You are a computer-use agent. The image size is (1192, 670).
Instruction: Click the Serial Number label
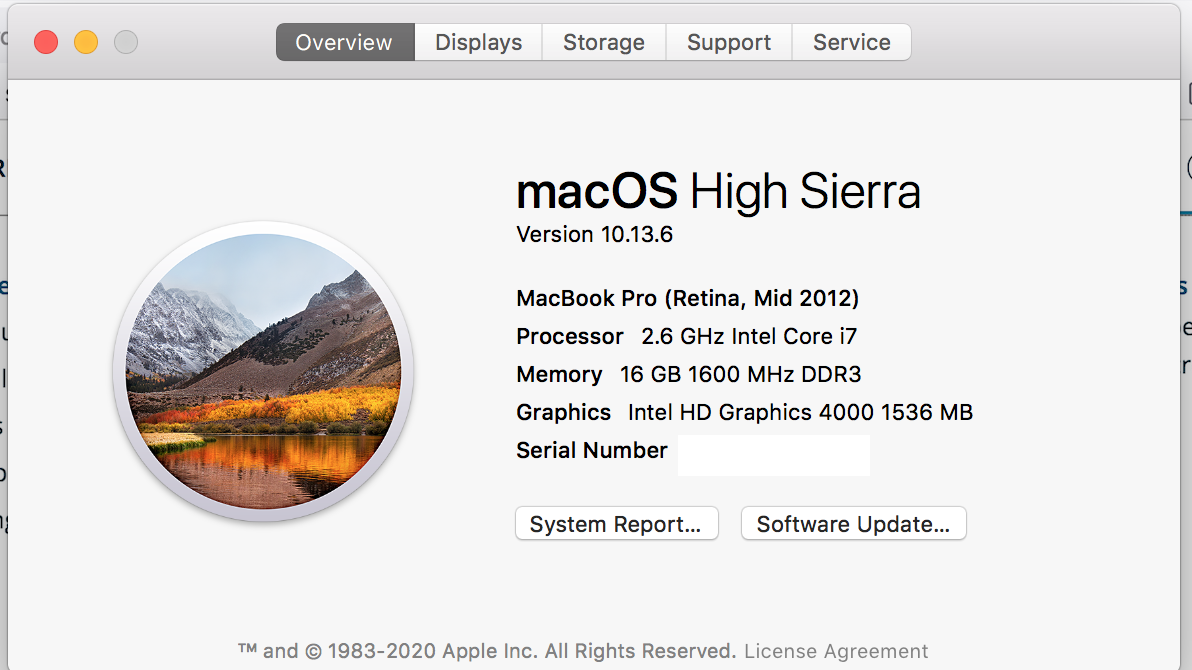coord(591,450)
